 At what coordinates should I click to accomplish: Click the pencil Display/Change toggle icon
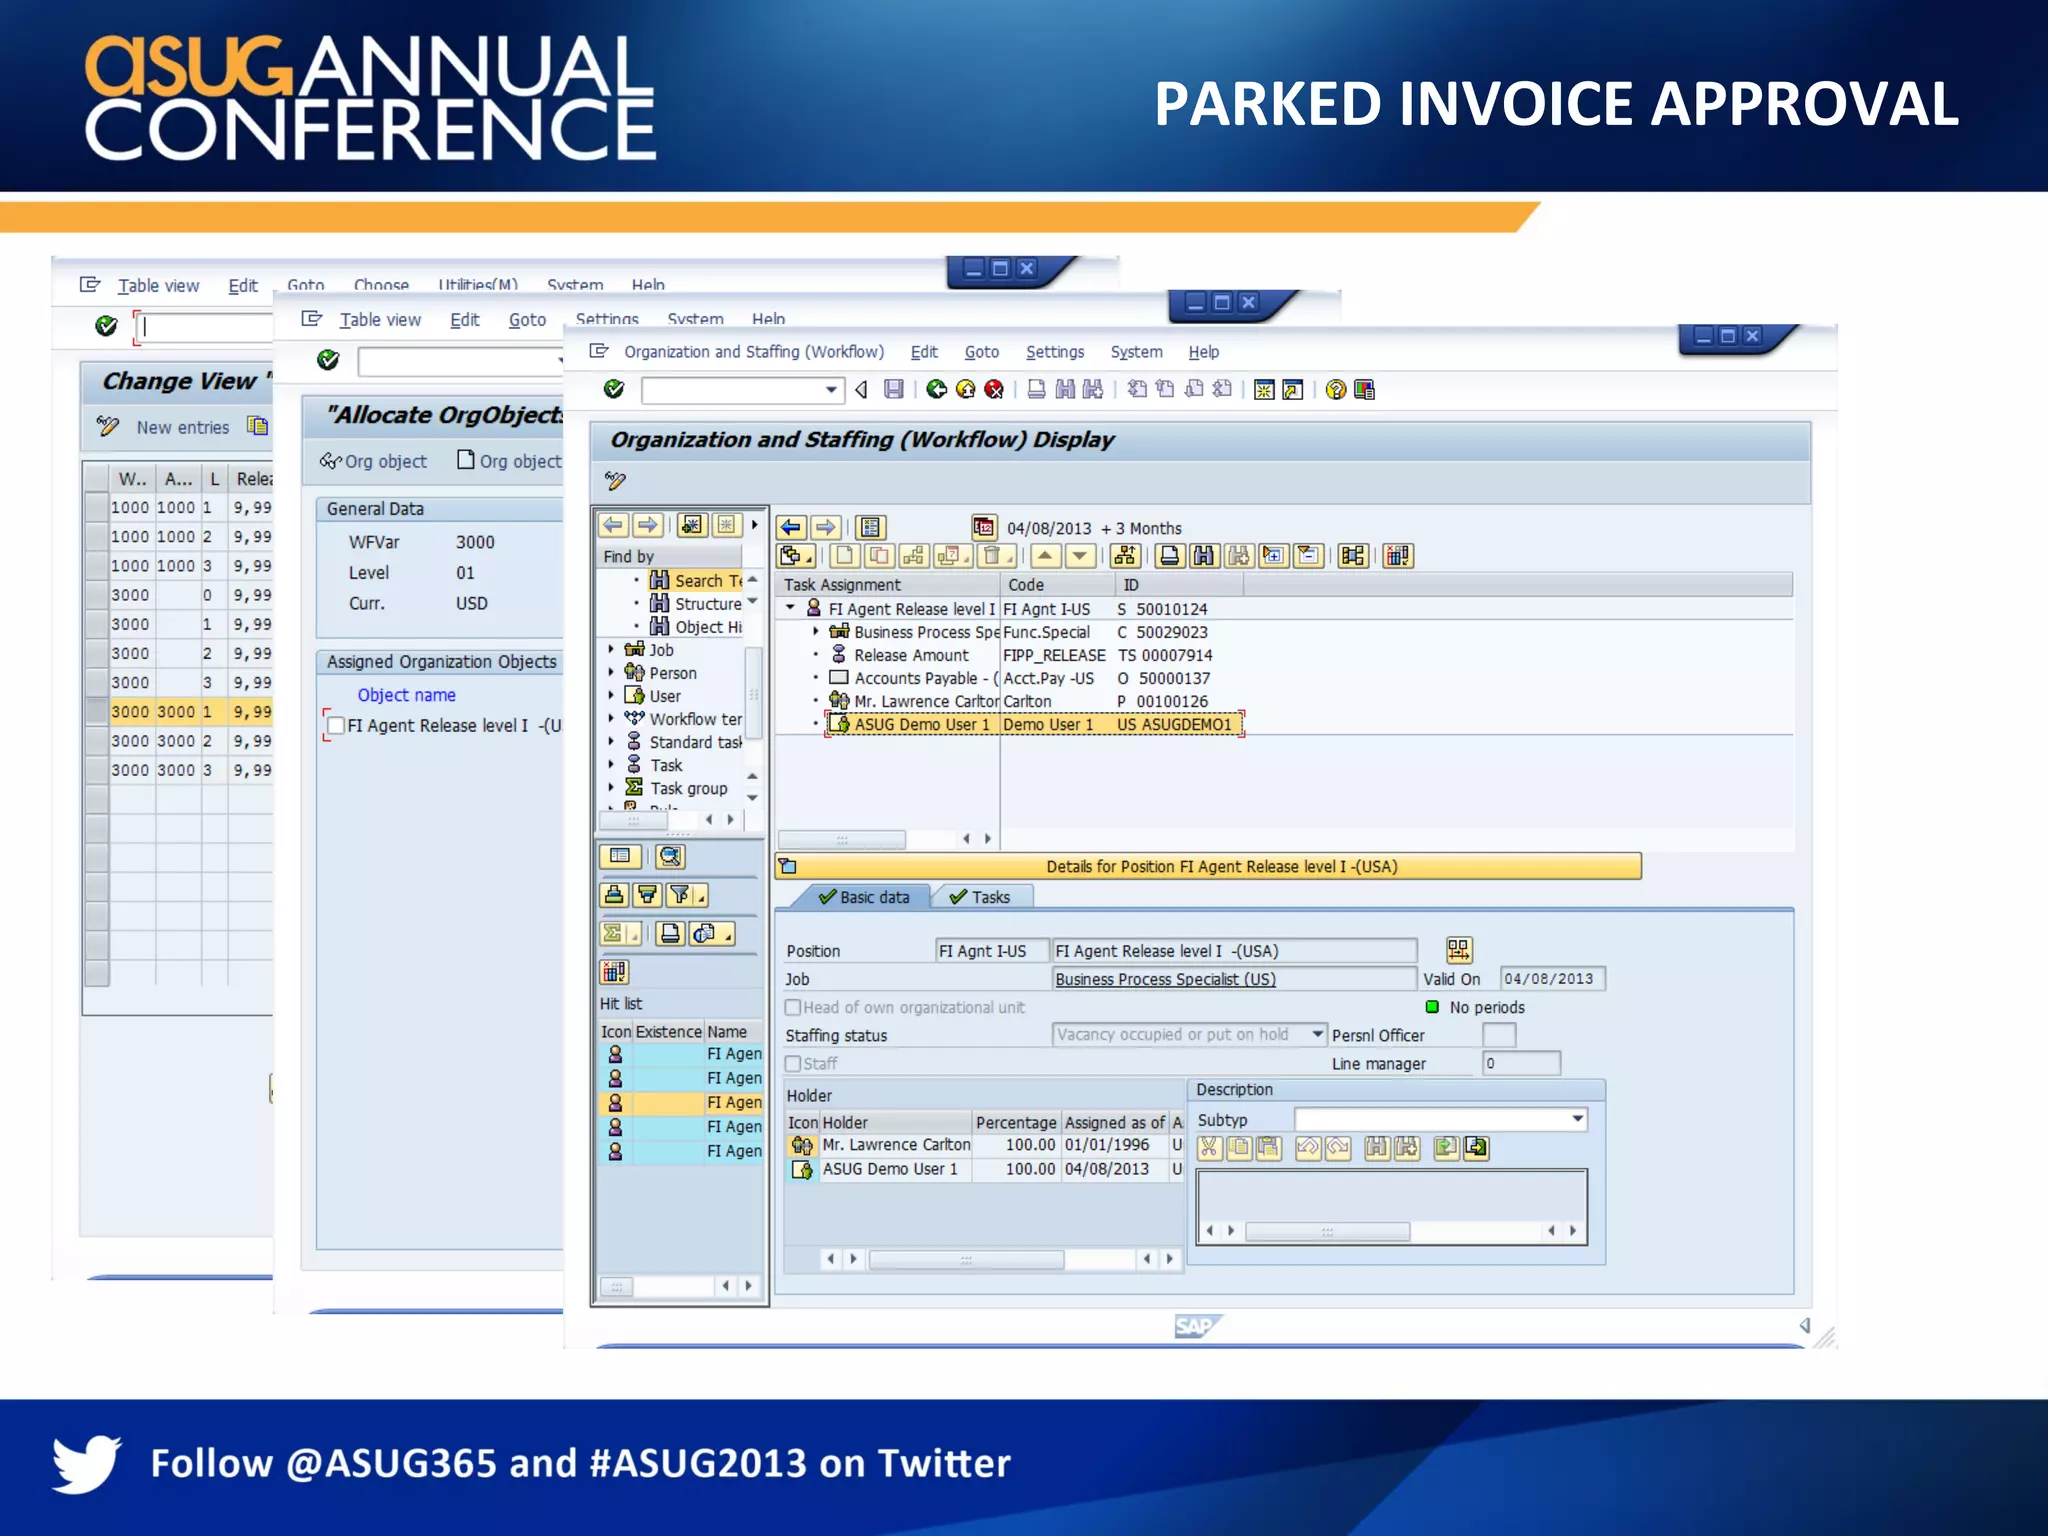tap(616, 481)
